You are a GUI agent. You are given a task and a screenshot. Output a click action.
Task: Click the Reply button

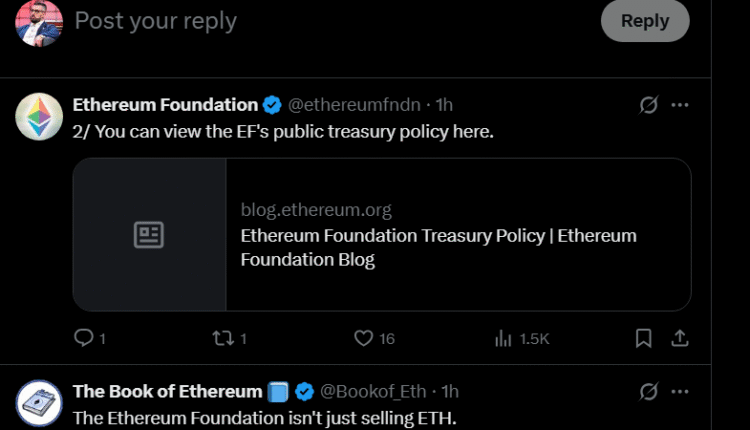644,20
